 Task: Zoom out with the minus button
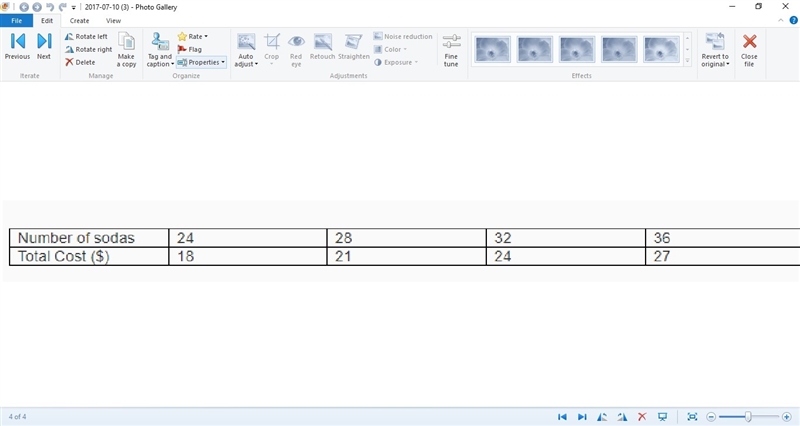(x=711, y=417)
